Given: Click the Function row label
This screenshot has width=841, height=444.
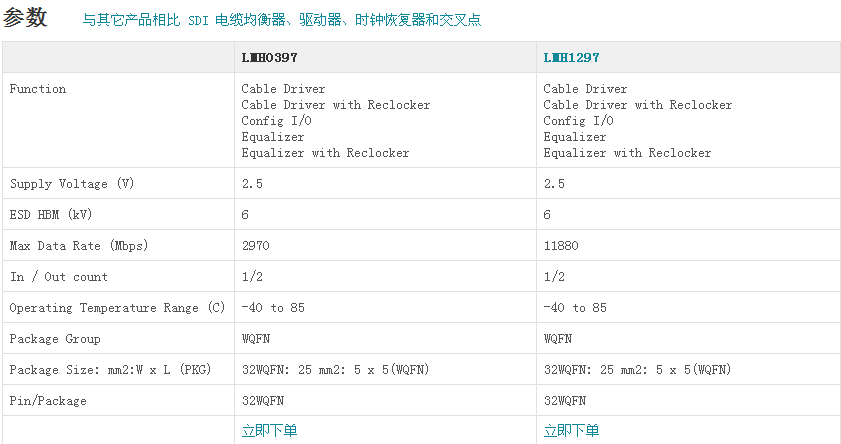Looking at the screenshot, I should click(38, 89).
